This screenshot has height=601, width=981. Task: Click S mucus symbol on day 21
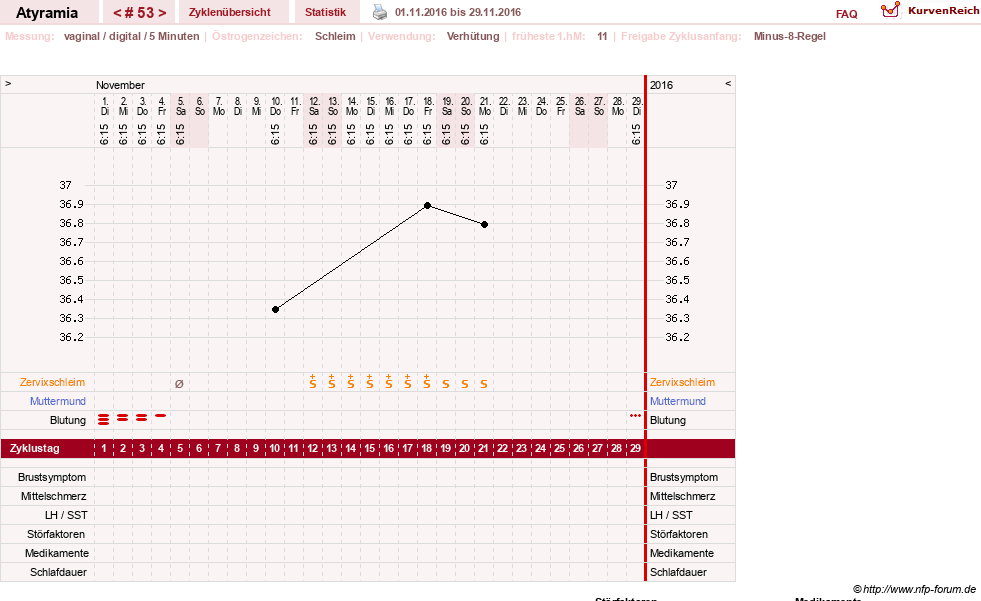(484, 384)
